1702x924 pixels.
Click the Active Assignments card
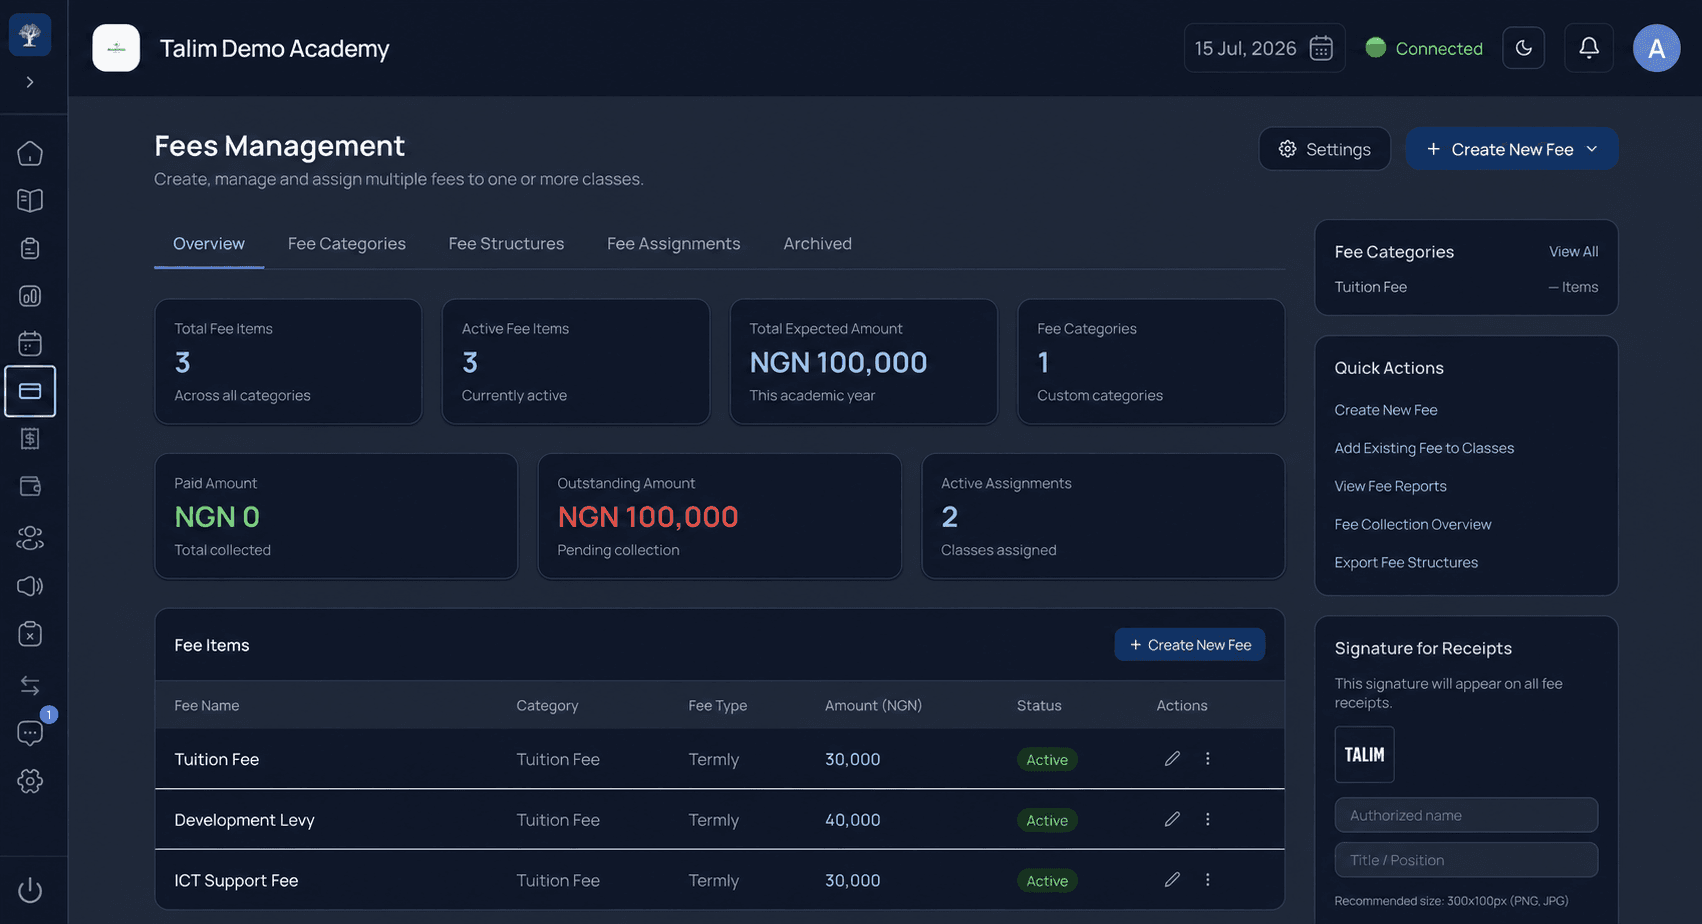coord(1103,516)
